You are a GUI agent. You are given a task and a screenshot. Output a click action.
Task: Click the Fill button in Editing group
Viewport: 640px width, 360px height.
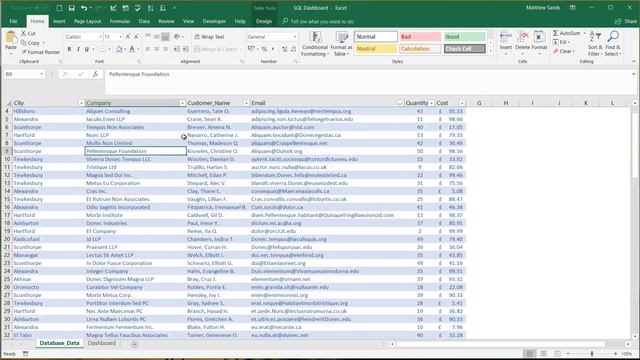pyautogui.click(x=562, y=42)
